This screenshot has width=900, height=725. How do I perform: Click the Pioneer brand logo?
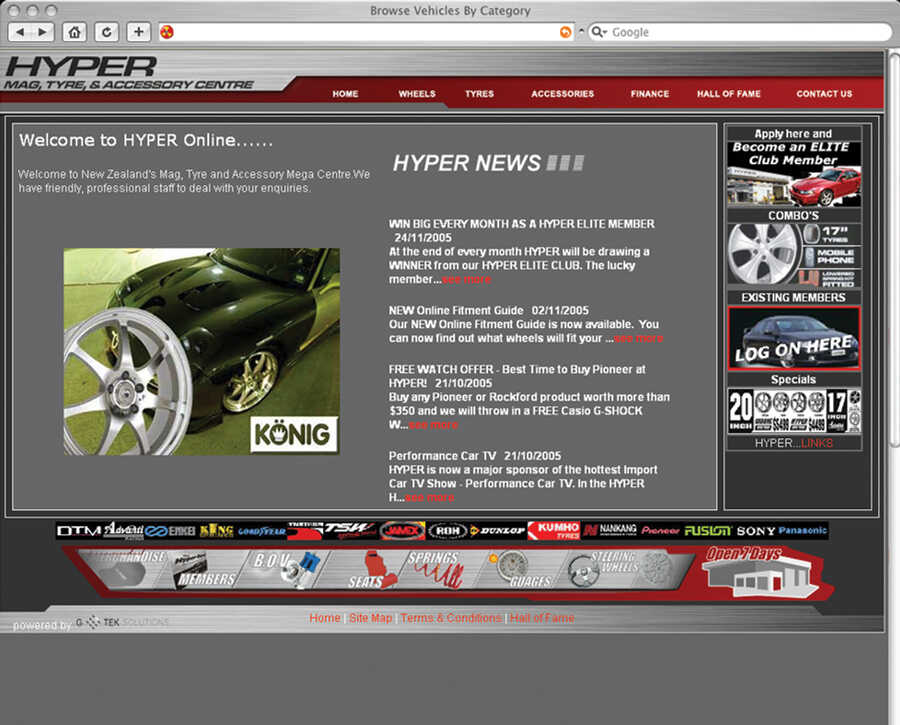click(660, 531)
